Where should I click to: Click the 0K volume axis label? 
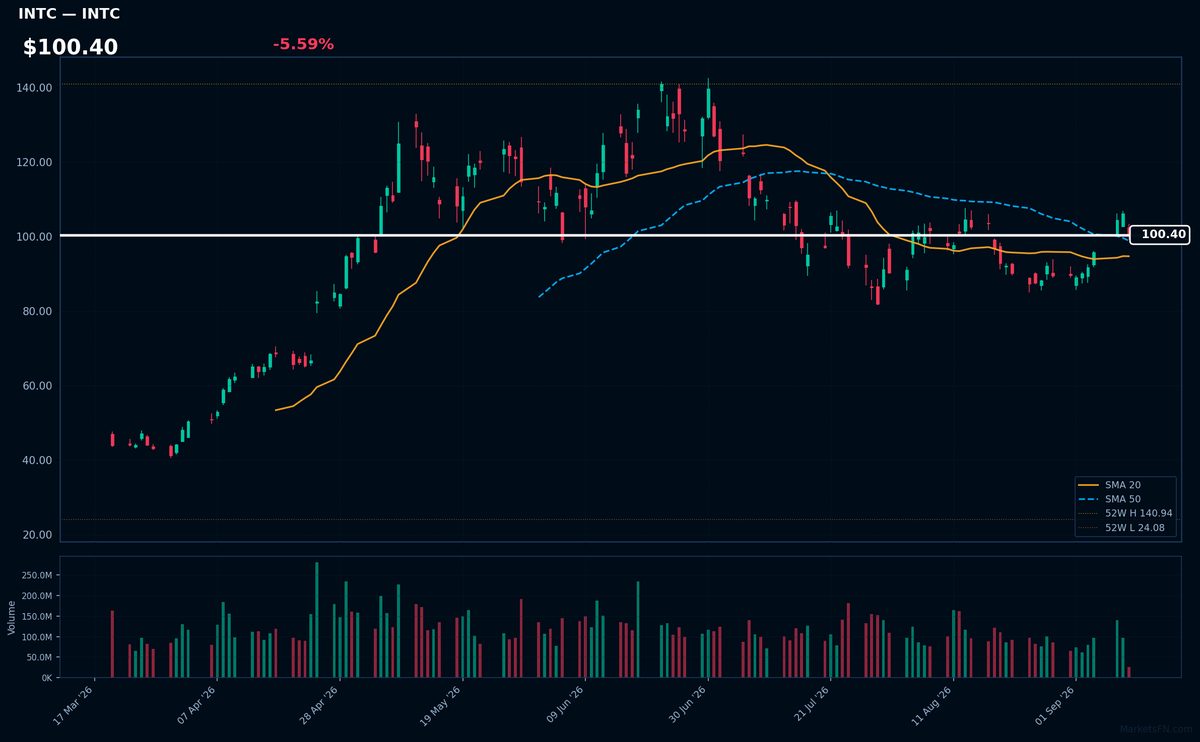47,678
